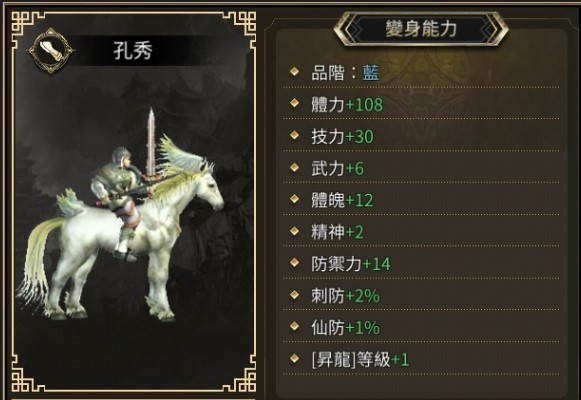This screenshot has width=581, height=400.
Task: Click the 防禦力+14 stat entry
Action: [351, 264]
